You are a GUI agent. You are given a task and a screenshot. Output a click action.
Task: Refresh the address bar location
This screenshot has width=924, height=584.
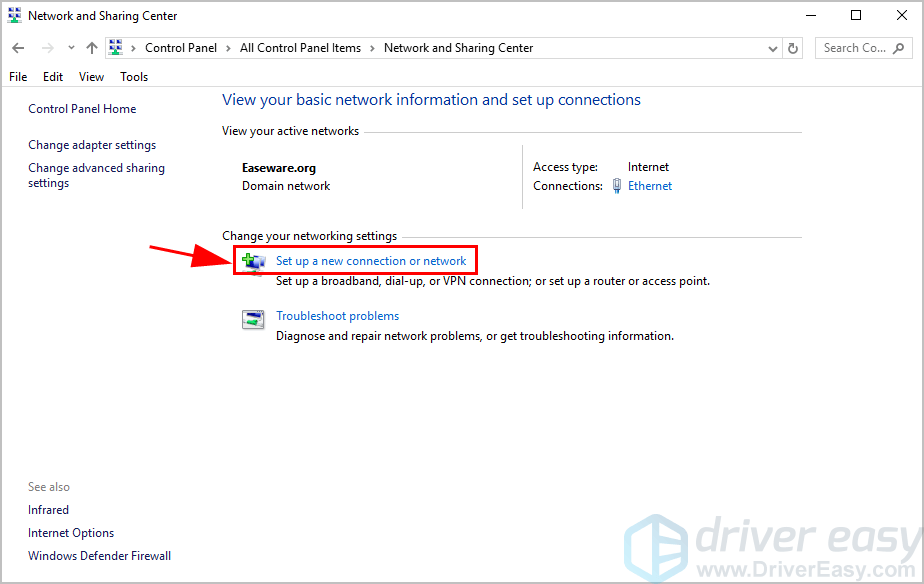pos(794,48)
